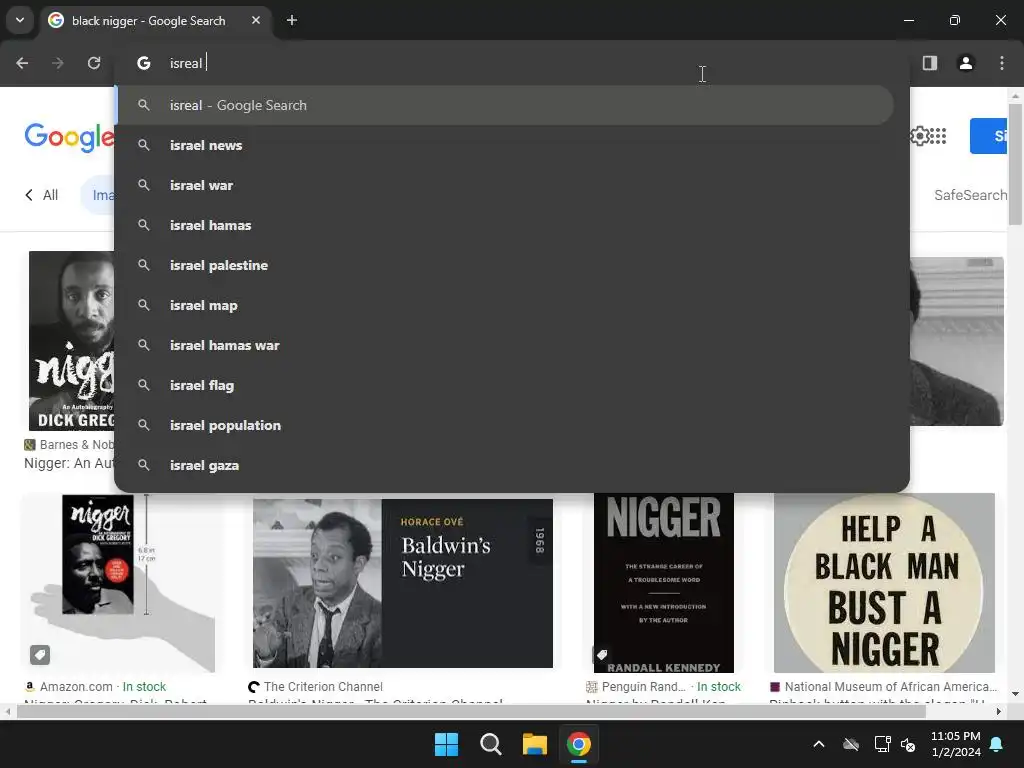Click the OneDrive cloud tray icon
The width and height of the screenshot is (1024, 768).
(851, 744)
